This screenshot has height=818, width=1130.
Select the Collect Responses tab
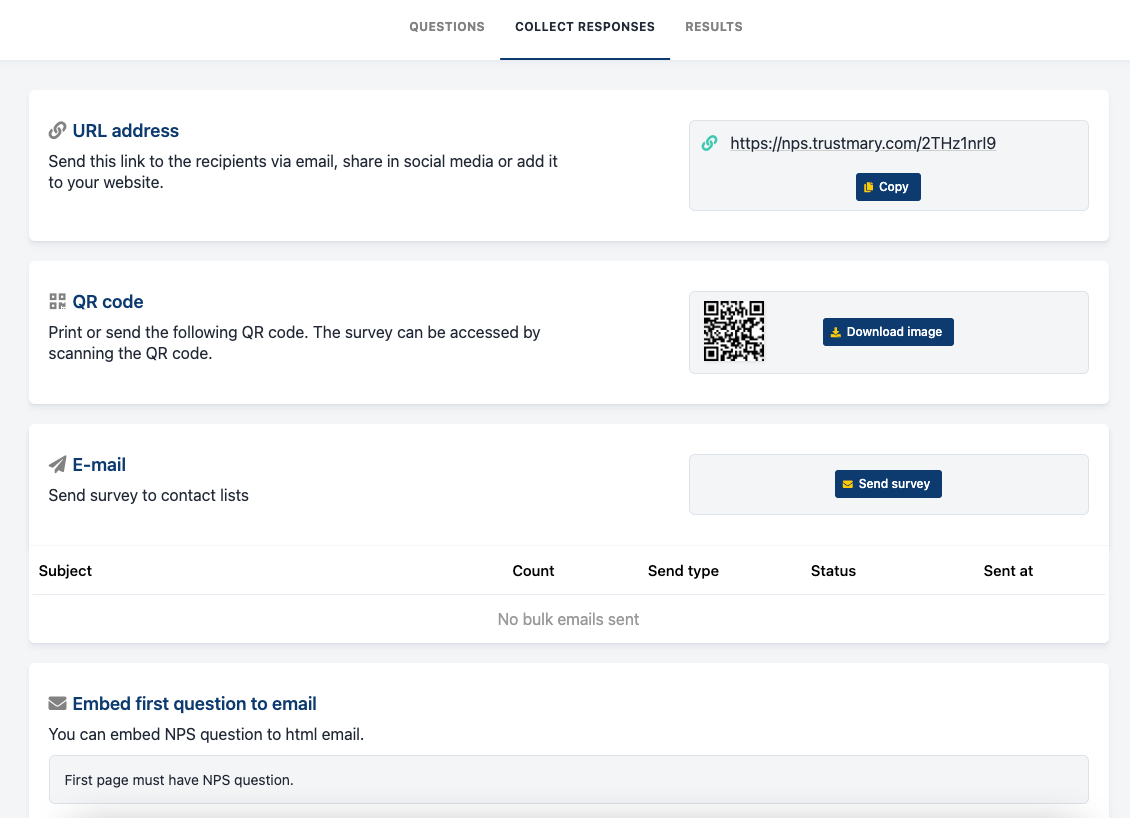585,27
